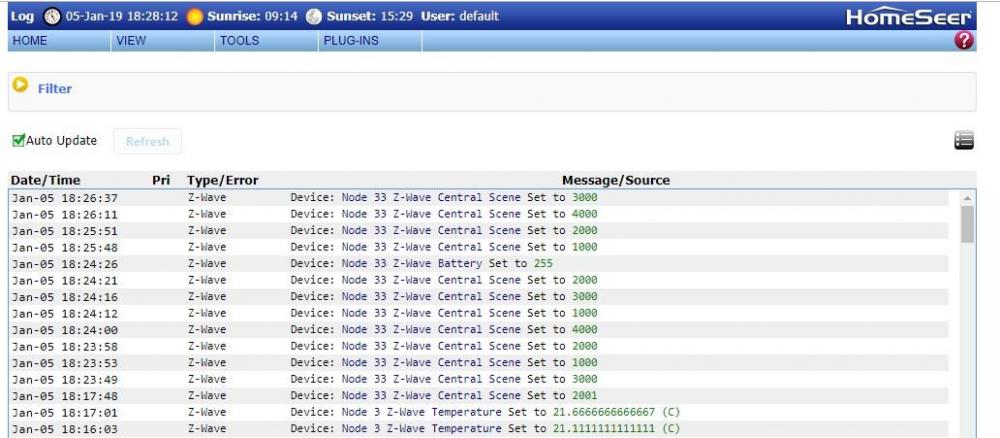Click the log list options icon
This screenshot has width=1000, height=438.
(964, 141)
